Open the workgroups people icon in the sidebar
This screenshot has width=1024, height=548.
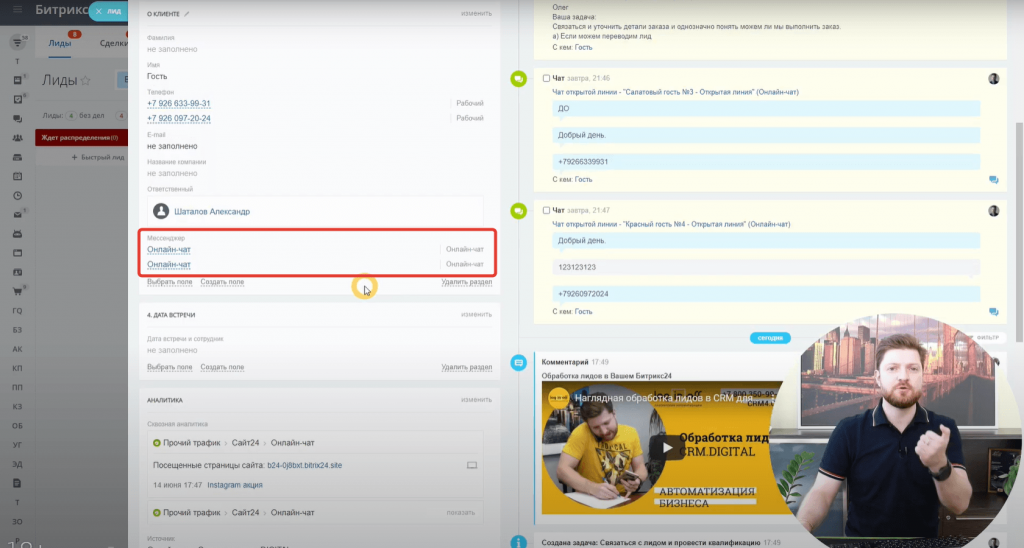pyautogui.click(x=18, y=138)
